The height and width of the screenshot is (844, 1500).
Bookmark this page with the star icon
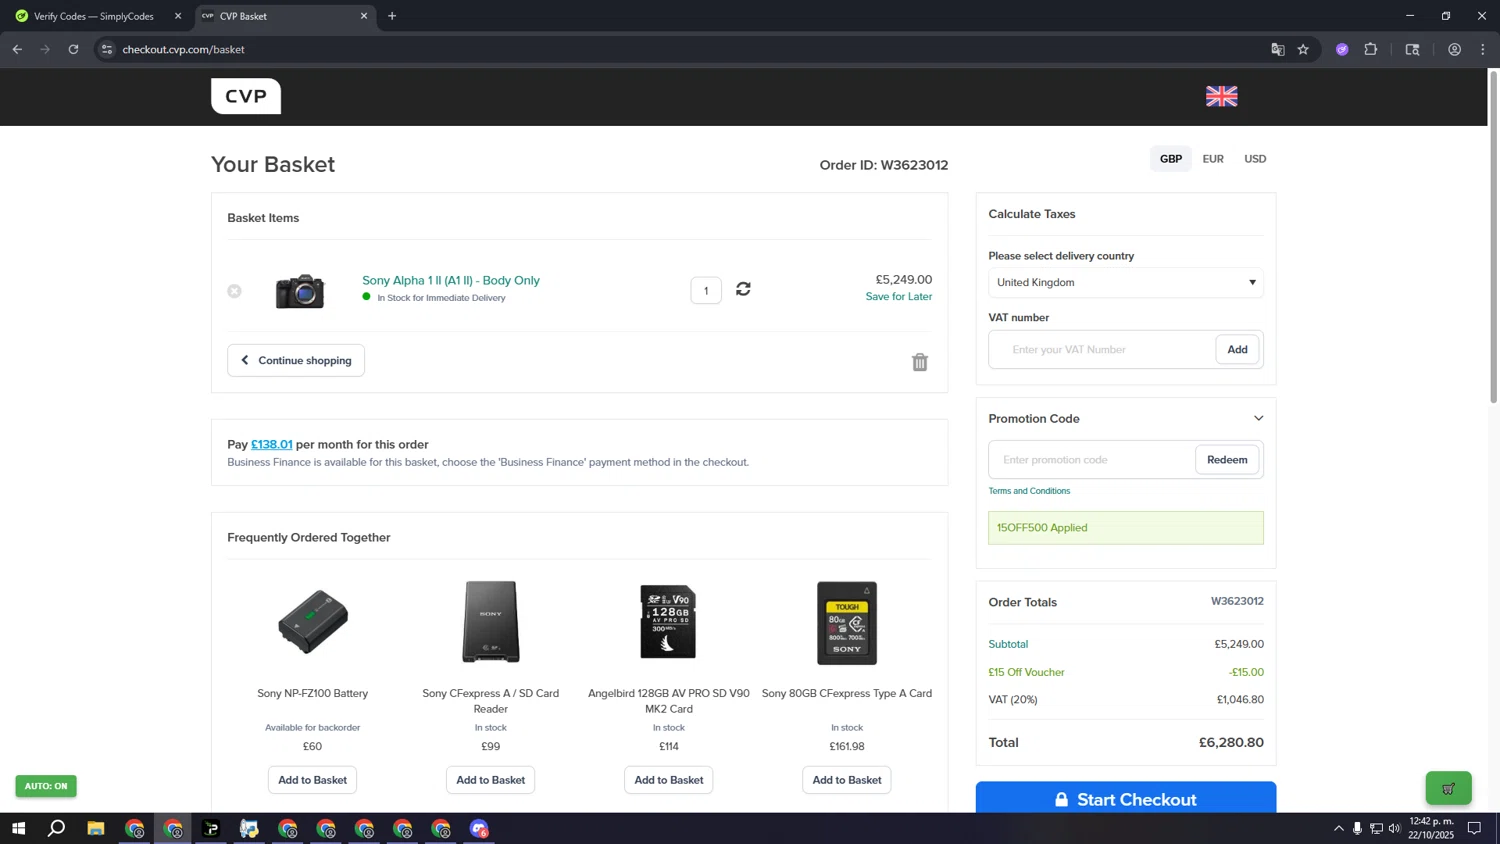click(x=1303, y=49)
